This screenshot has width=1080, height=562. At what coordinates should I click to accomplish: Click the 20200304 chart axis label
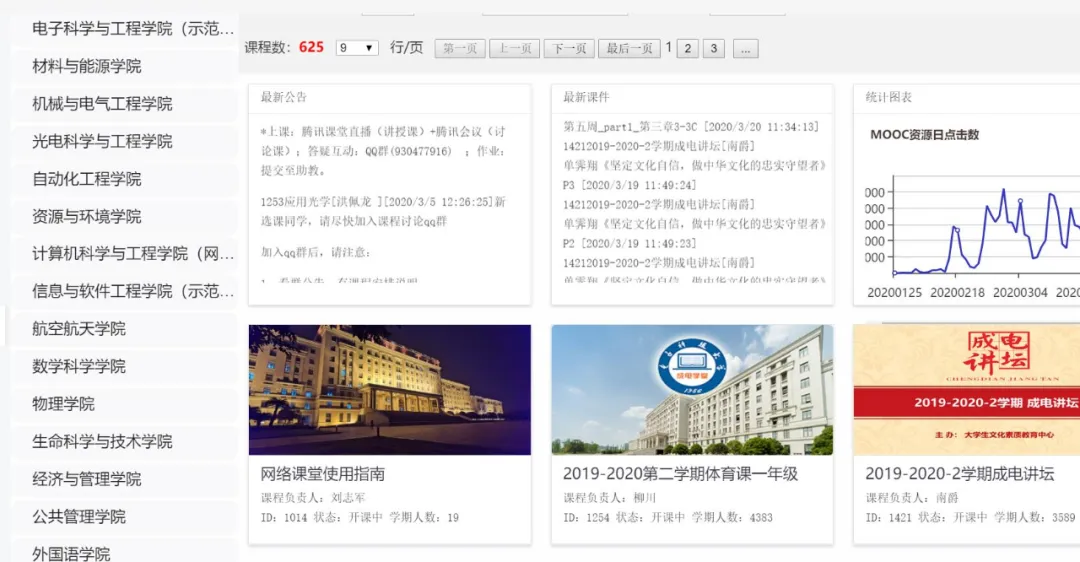coord(1020,293)
